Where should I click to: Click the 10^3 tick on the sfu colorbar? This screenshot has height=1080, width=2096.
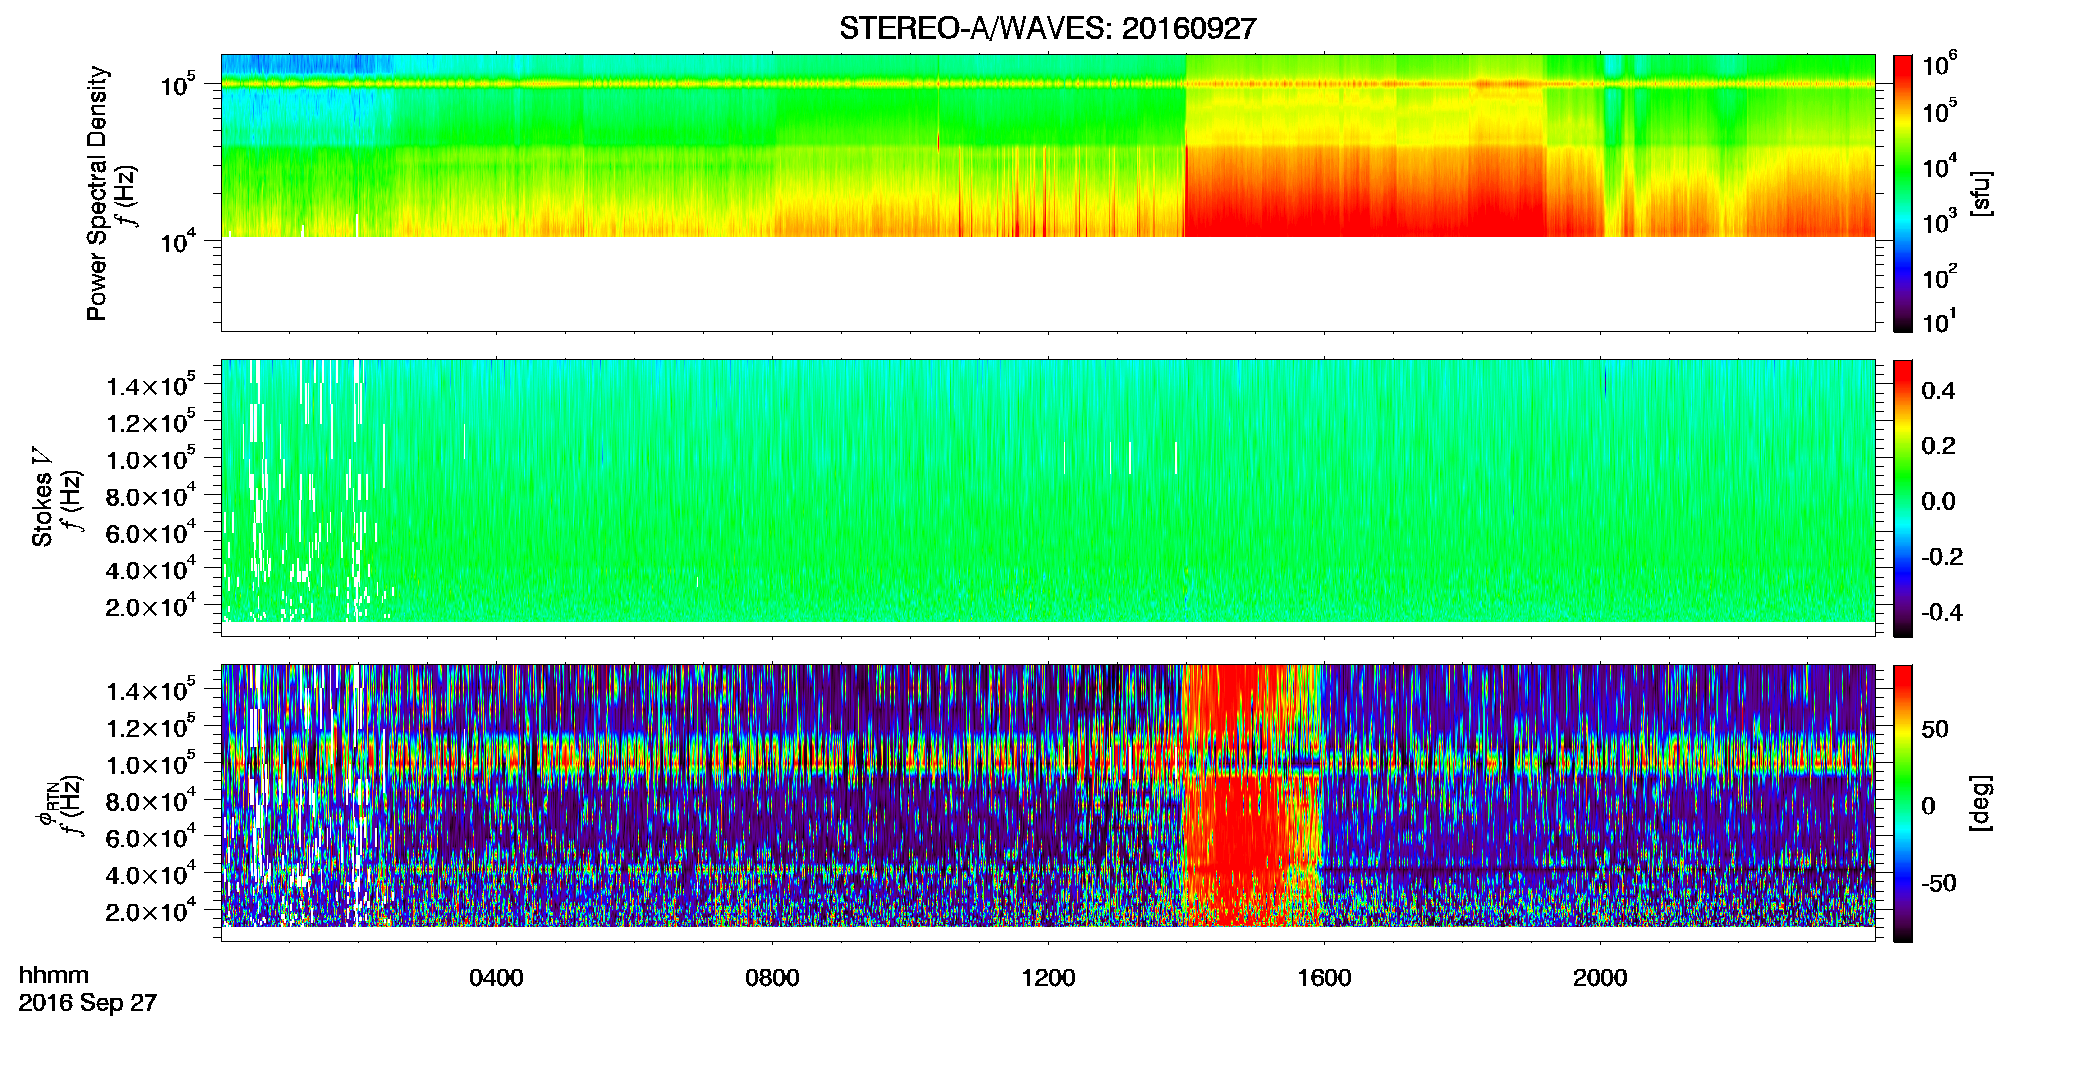click(1939, 221)
